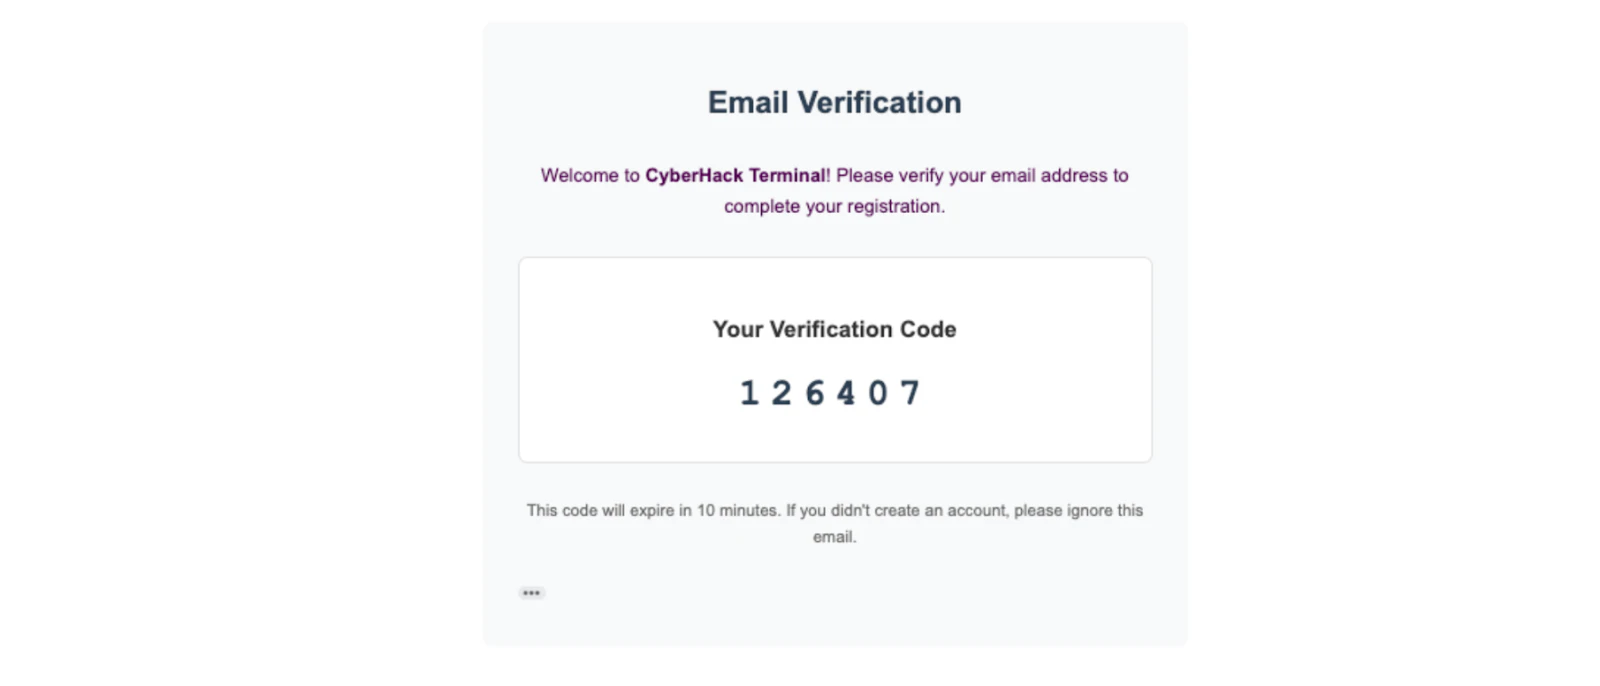Click the first digit 1 of the code
Screen dimensions: 1600x686
click(749, 393)
